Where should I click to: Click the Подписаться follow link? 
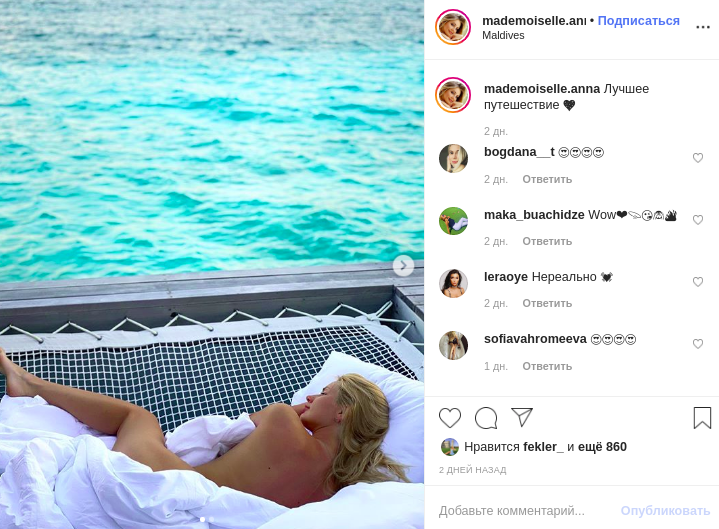(638, 20)
